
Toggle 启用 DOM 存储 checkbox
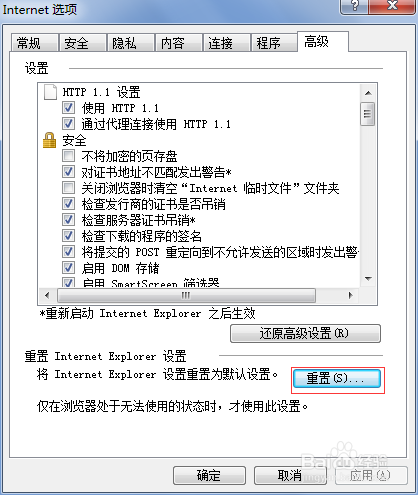tap(68, 268)
